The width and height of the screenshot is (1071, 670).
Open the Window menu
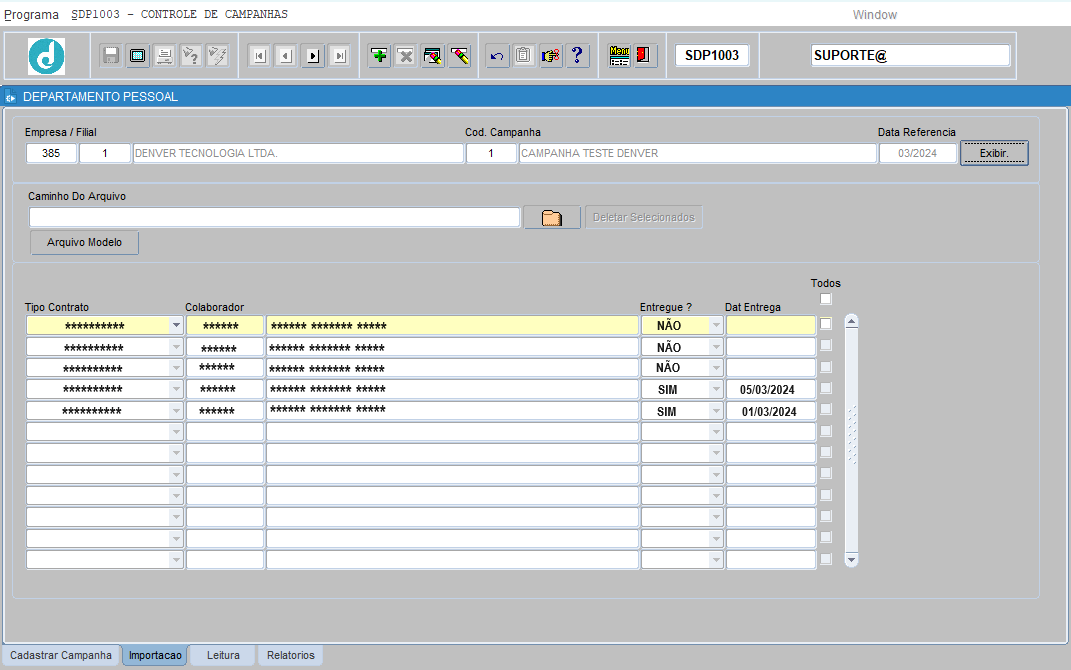[874, 14]
